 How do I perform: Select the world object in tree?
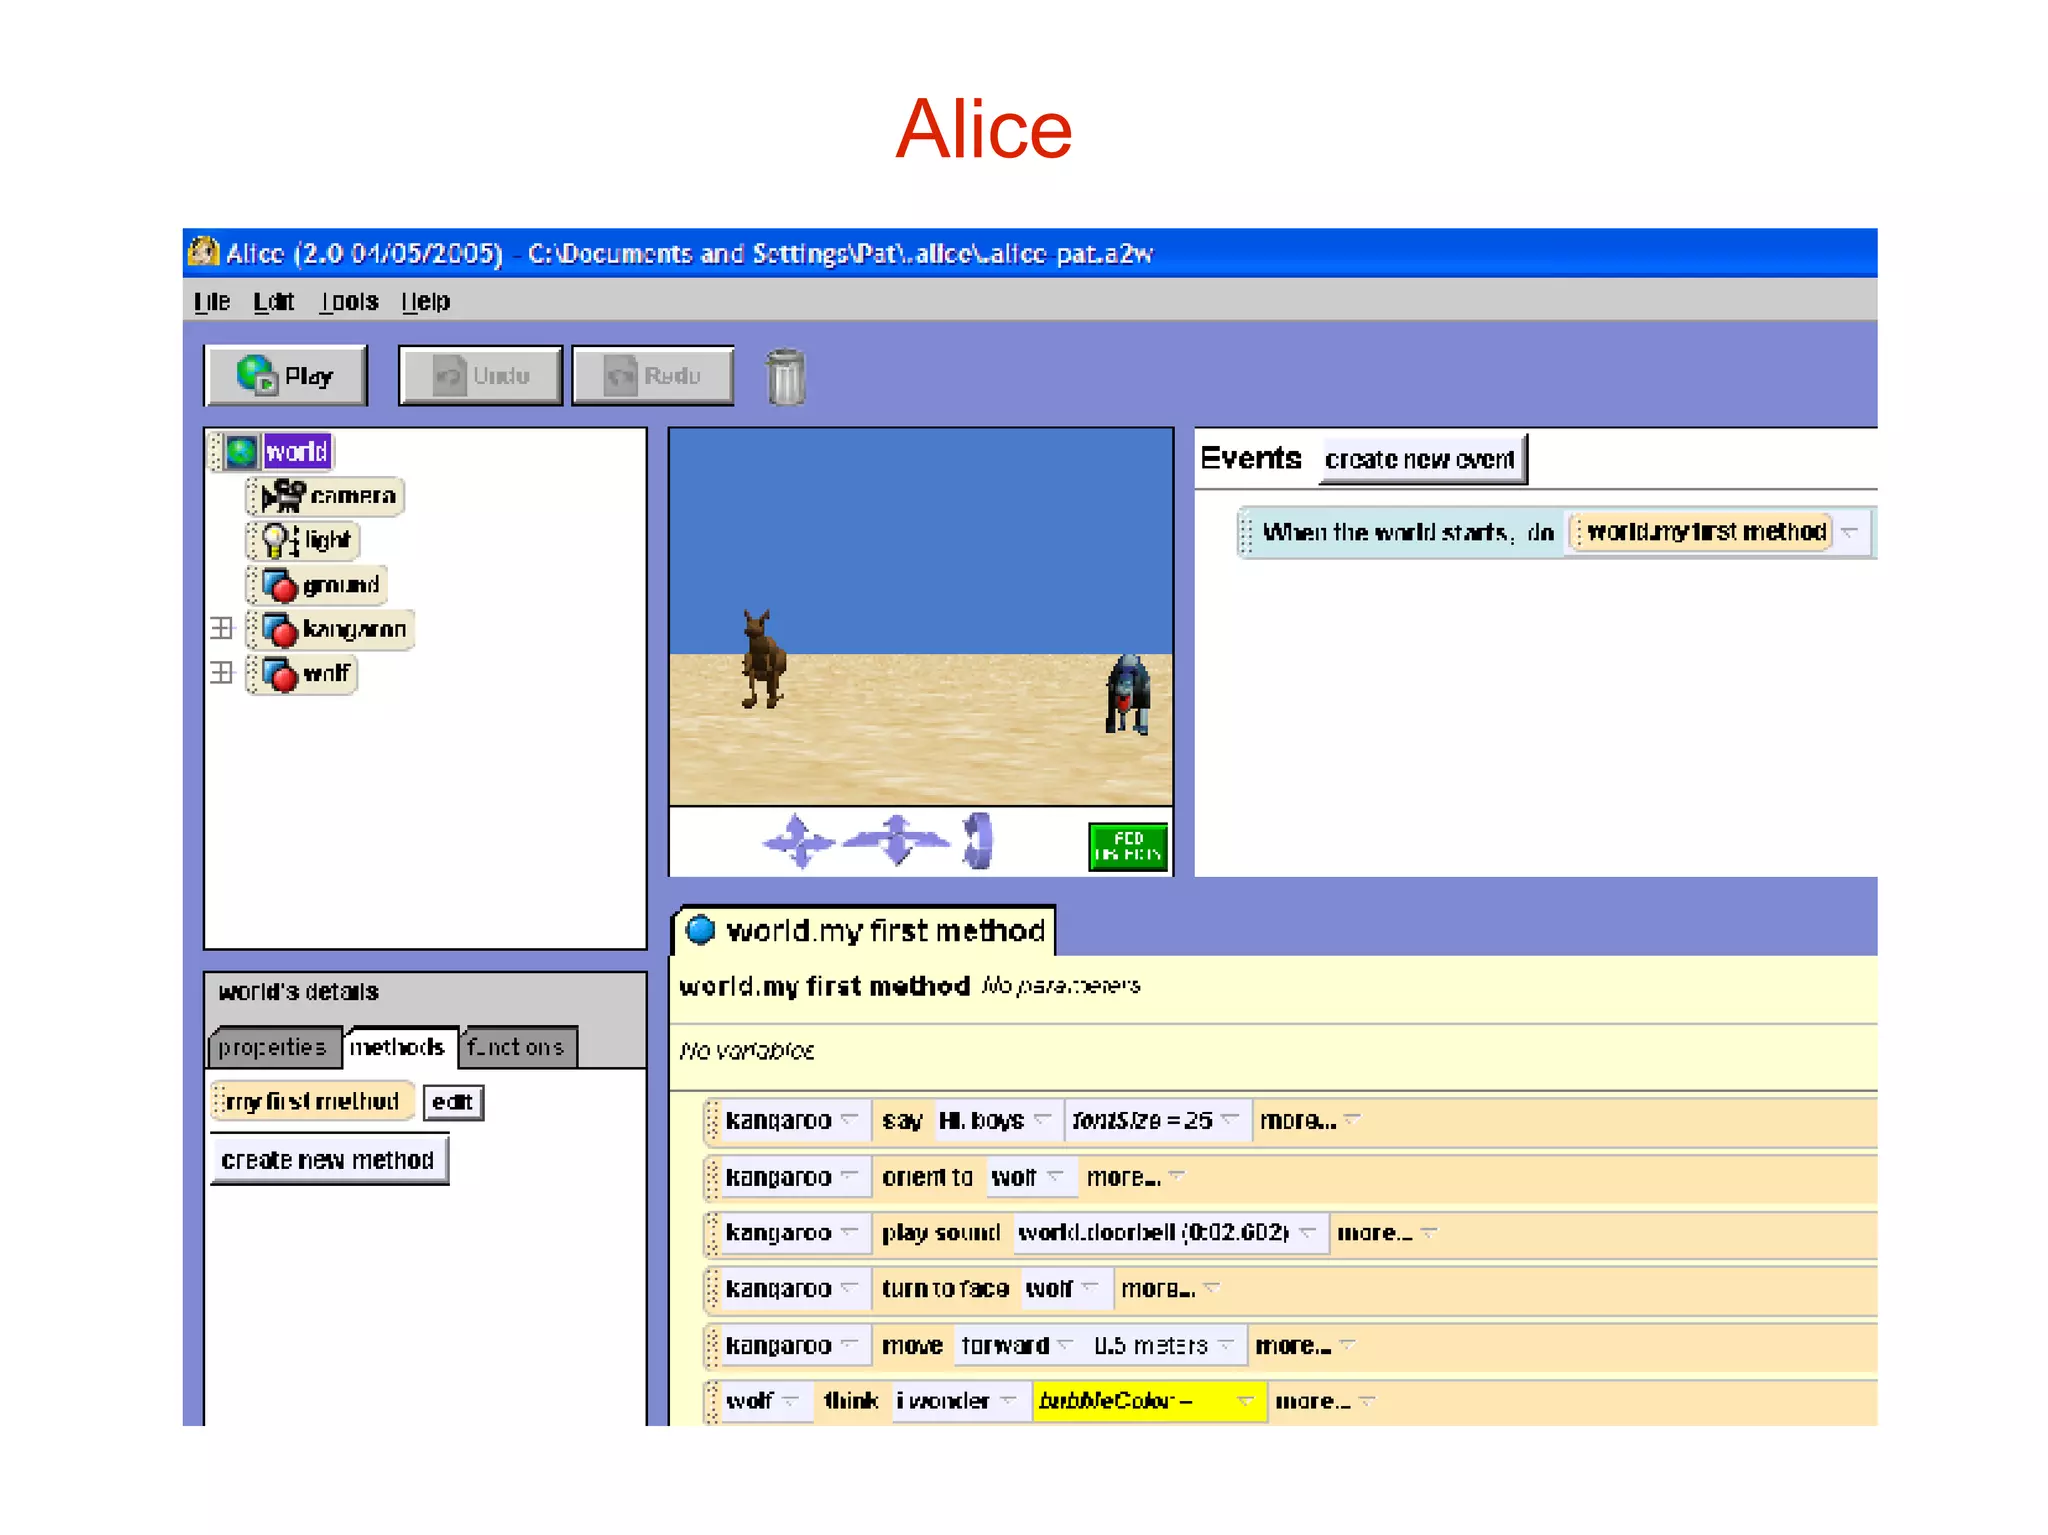pos(296,452)
